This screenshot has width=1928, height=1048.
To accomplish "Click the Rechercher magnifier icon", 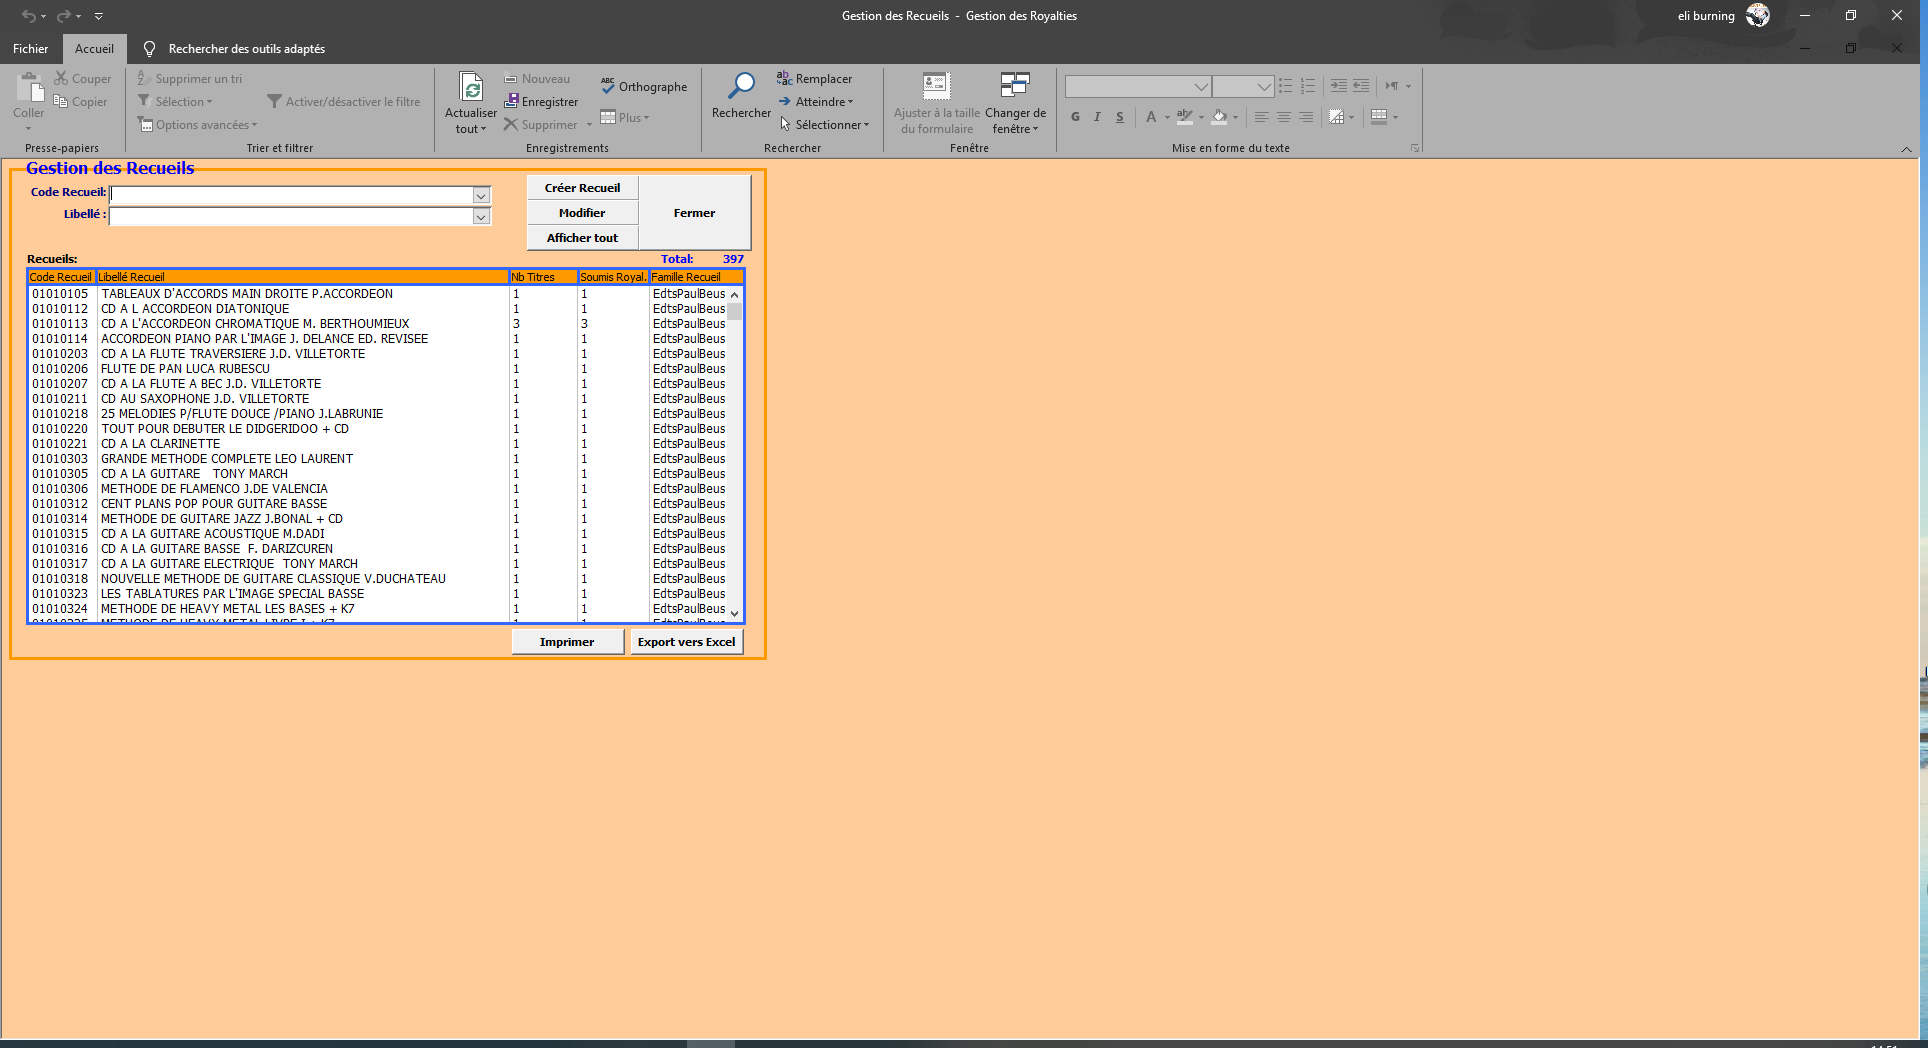I will tap(741, 86).
